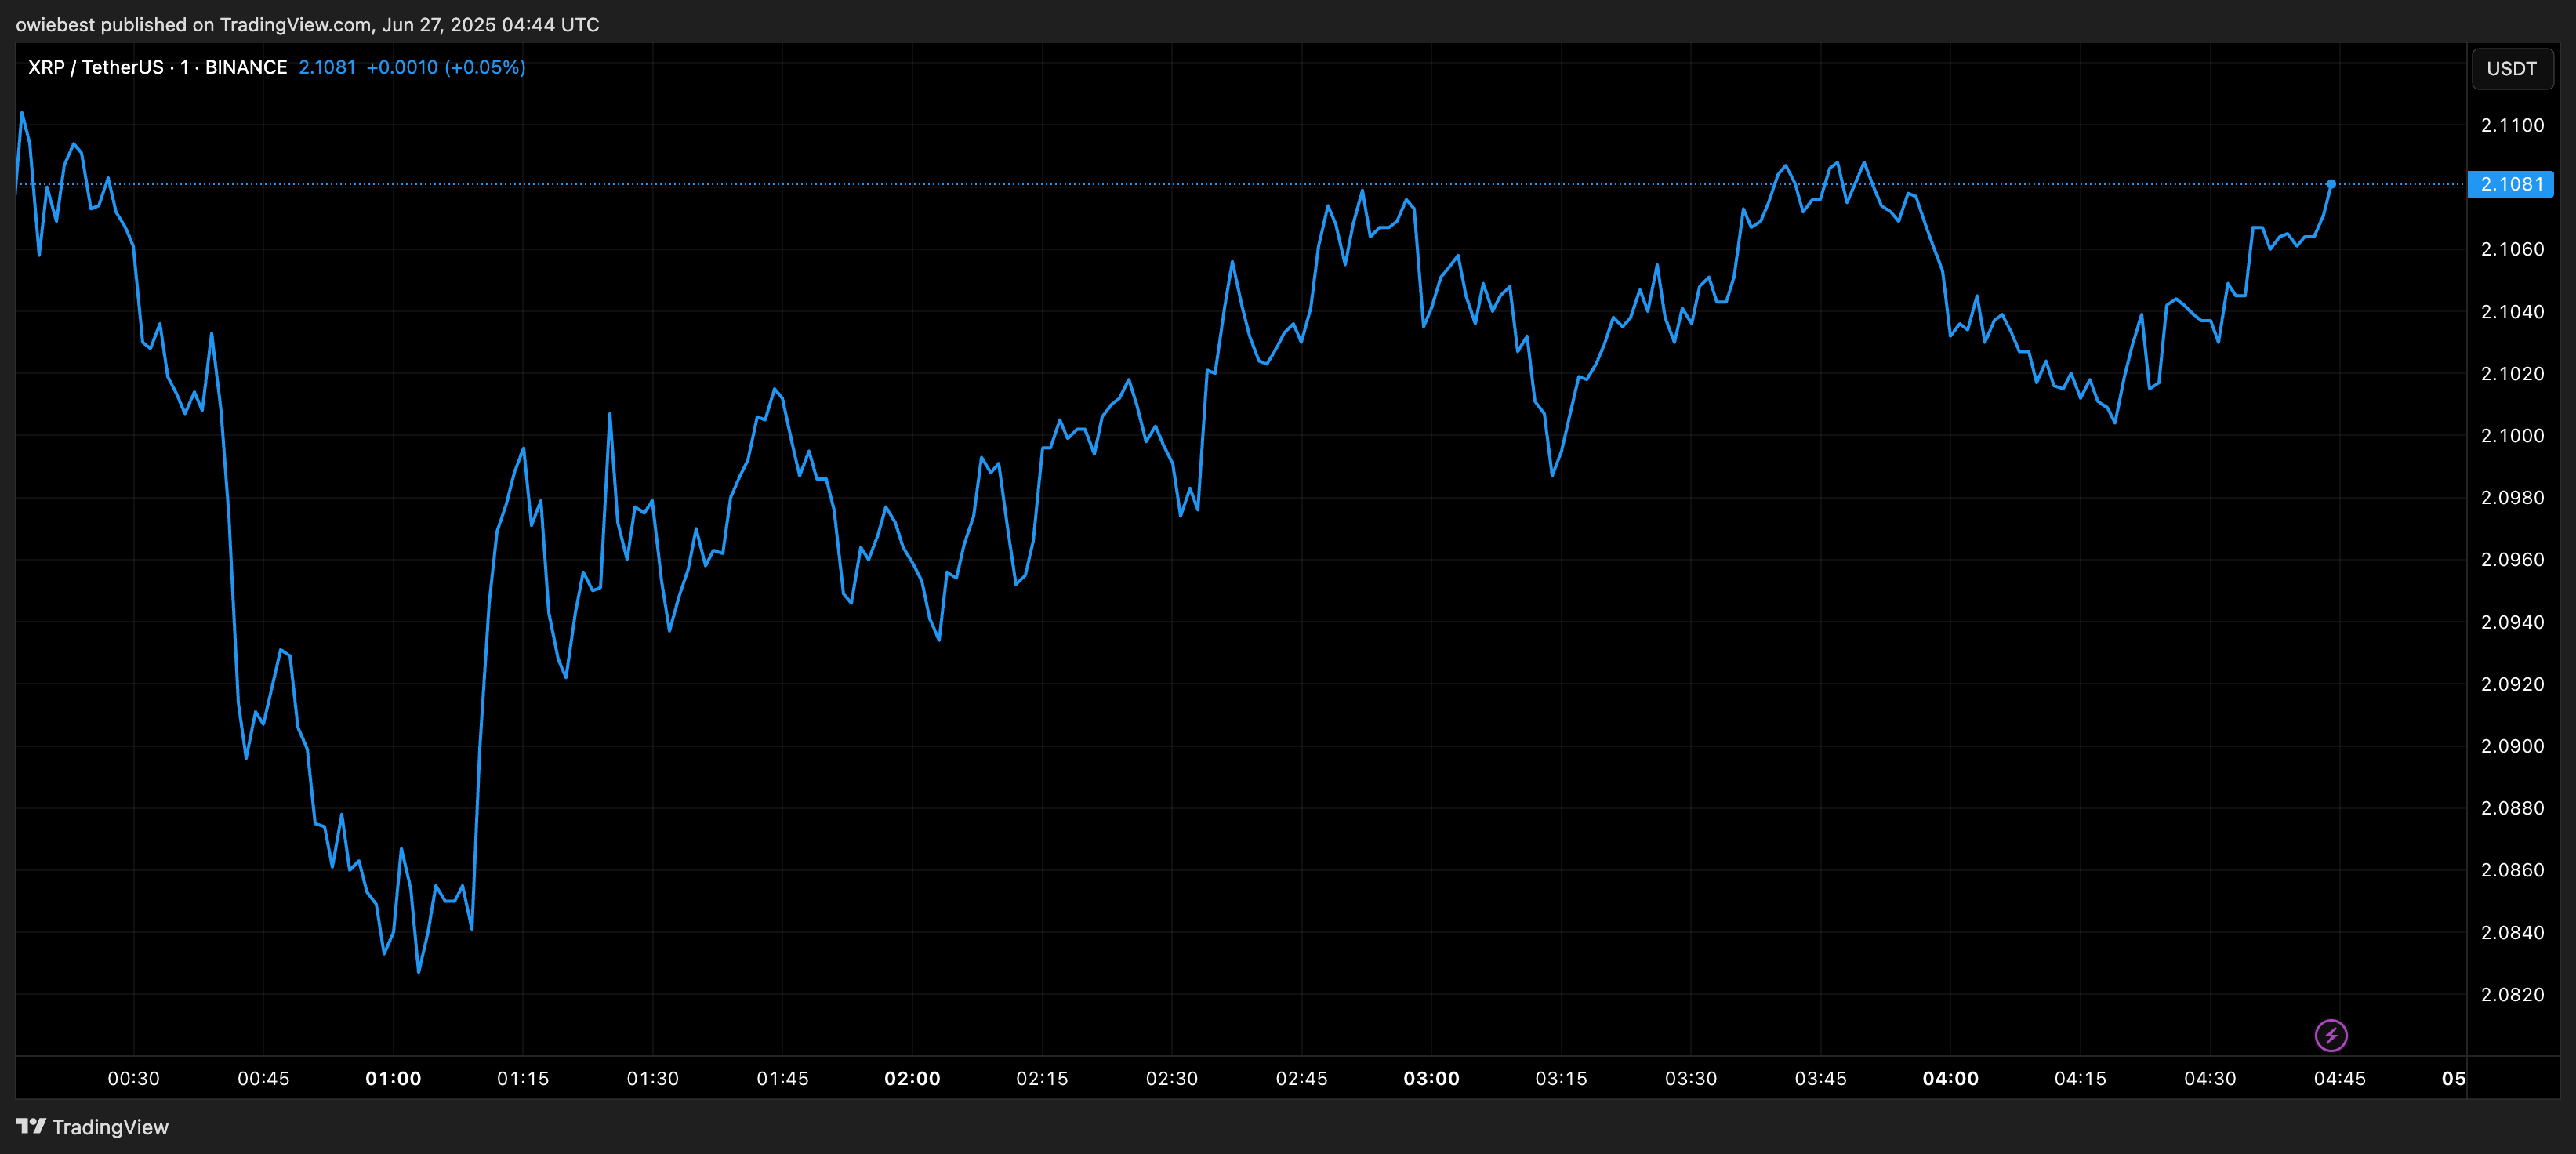Click the 2.1100 price scale label
Viewport: 2576px width, 1154px height.
pos(2512,125)
